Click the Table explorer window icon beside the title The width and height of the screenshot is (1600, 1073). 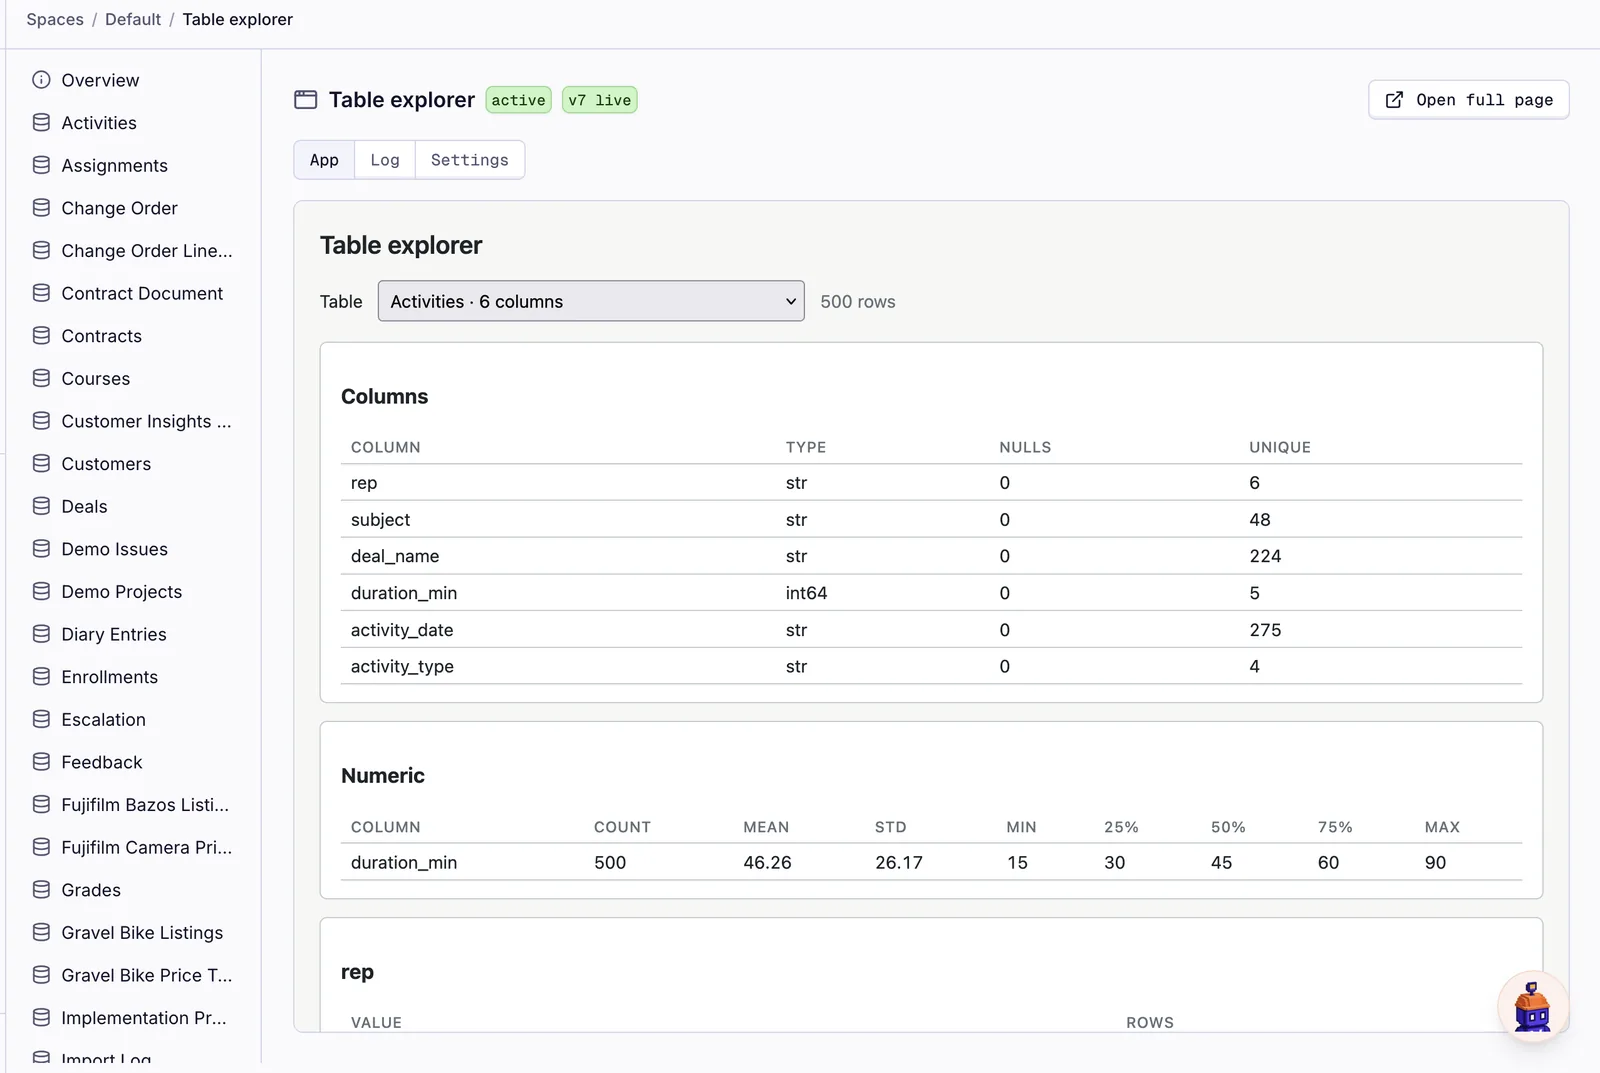(305, 100)
